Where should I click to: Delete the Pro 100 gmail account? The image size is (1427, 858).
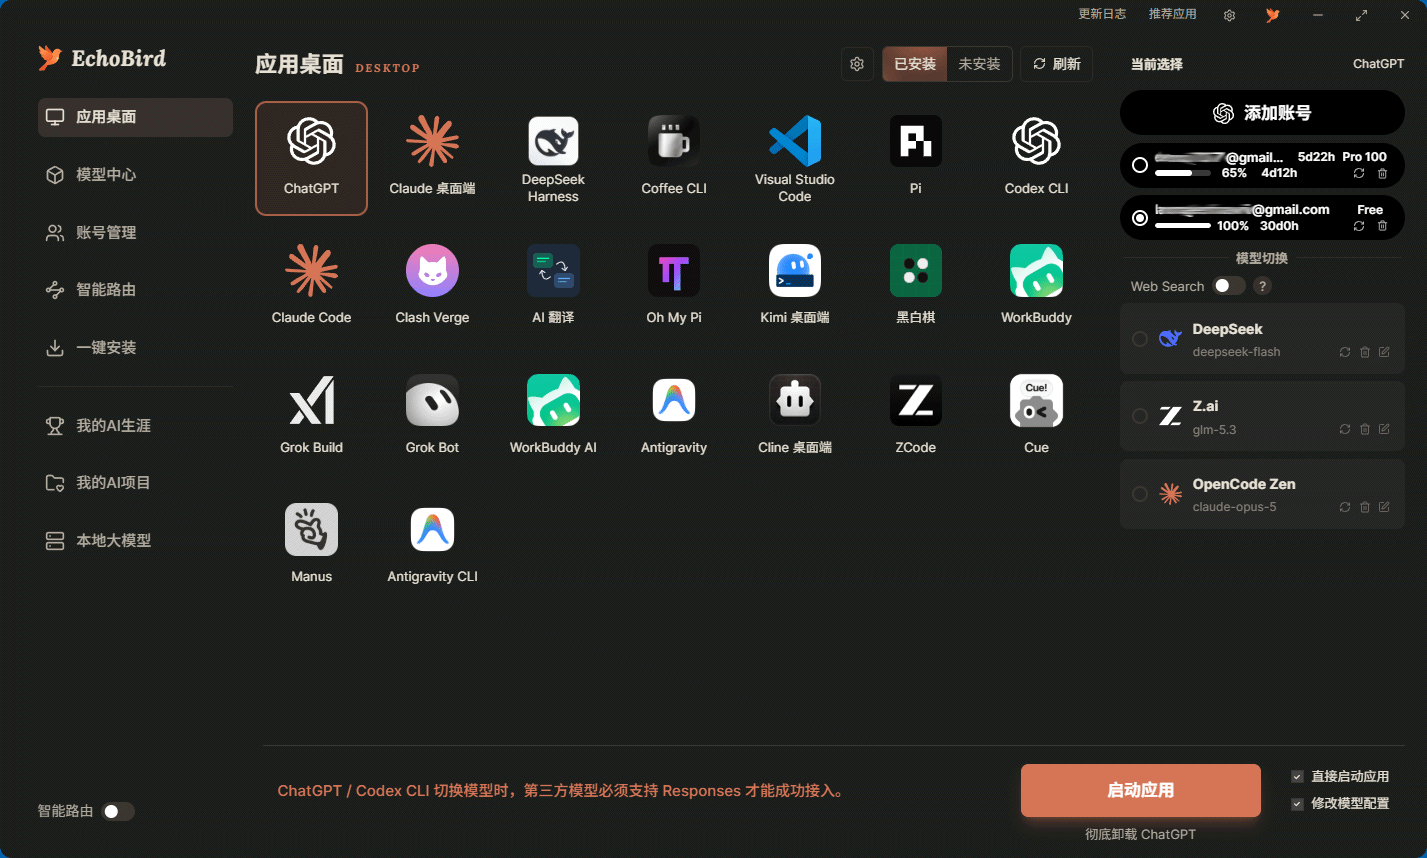pos(1383,173)
